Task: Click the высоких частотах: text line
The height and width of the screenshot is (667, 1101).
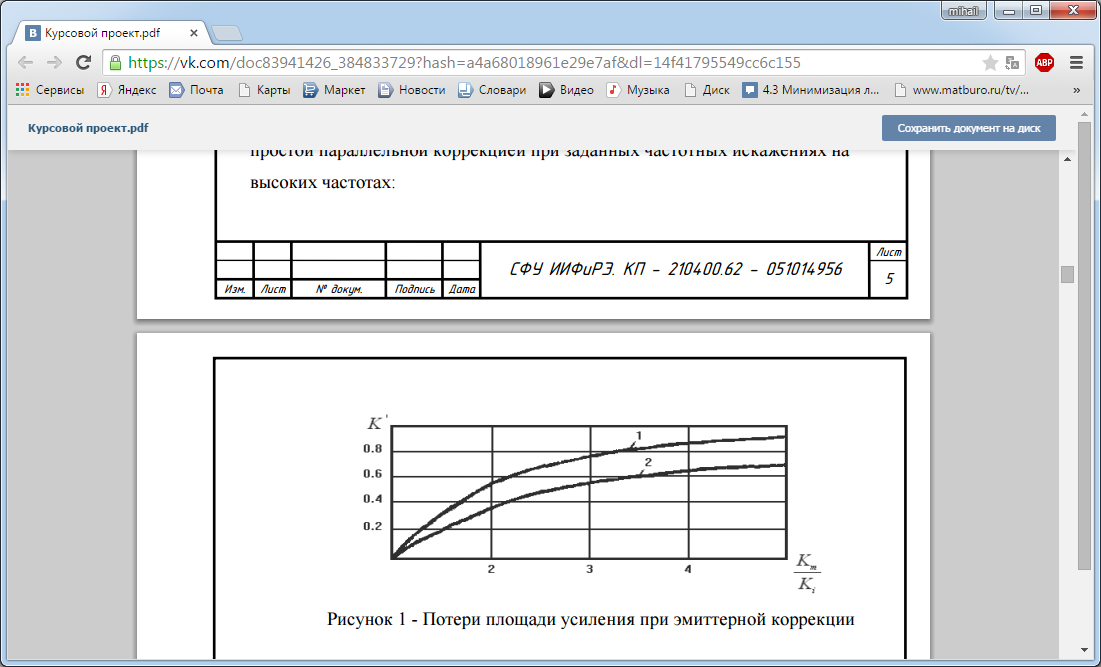Action: (323, 182)
